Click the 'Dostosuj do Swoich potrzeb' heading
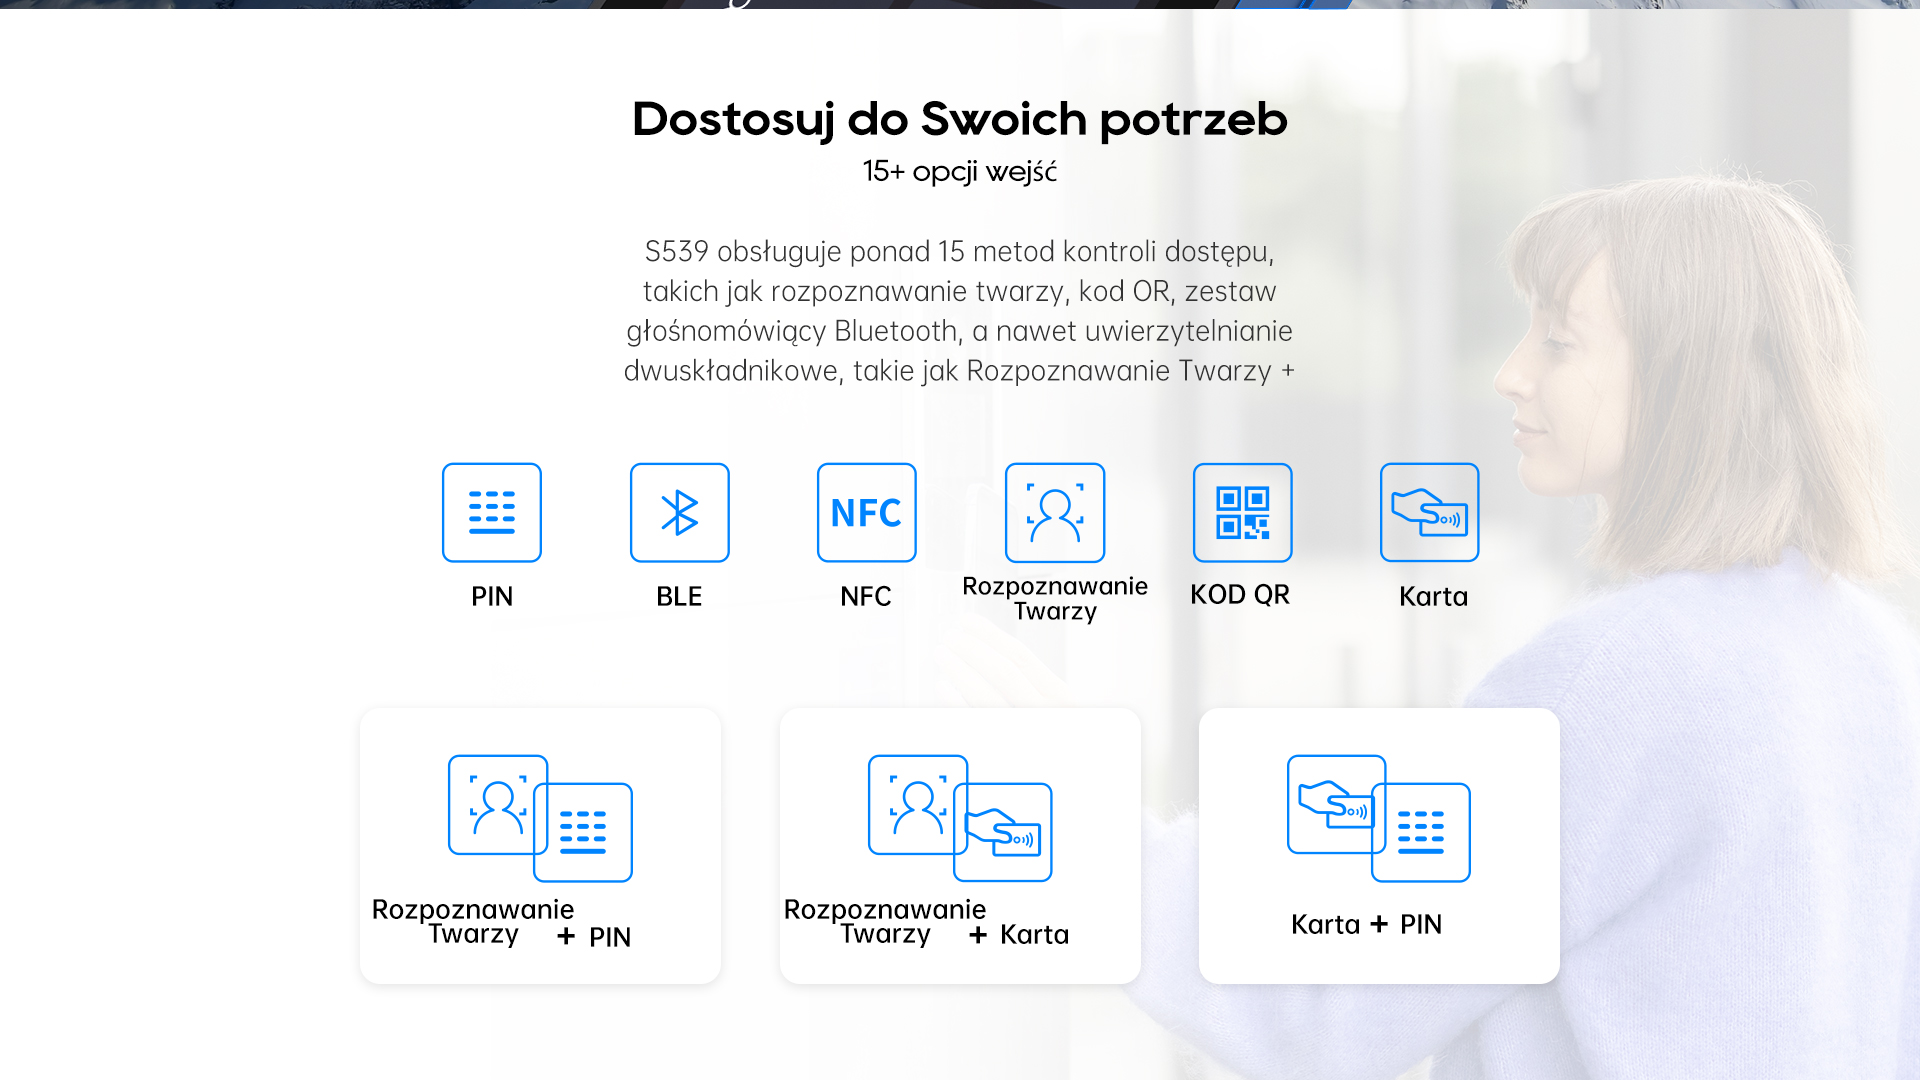 point(959,119)
